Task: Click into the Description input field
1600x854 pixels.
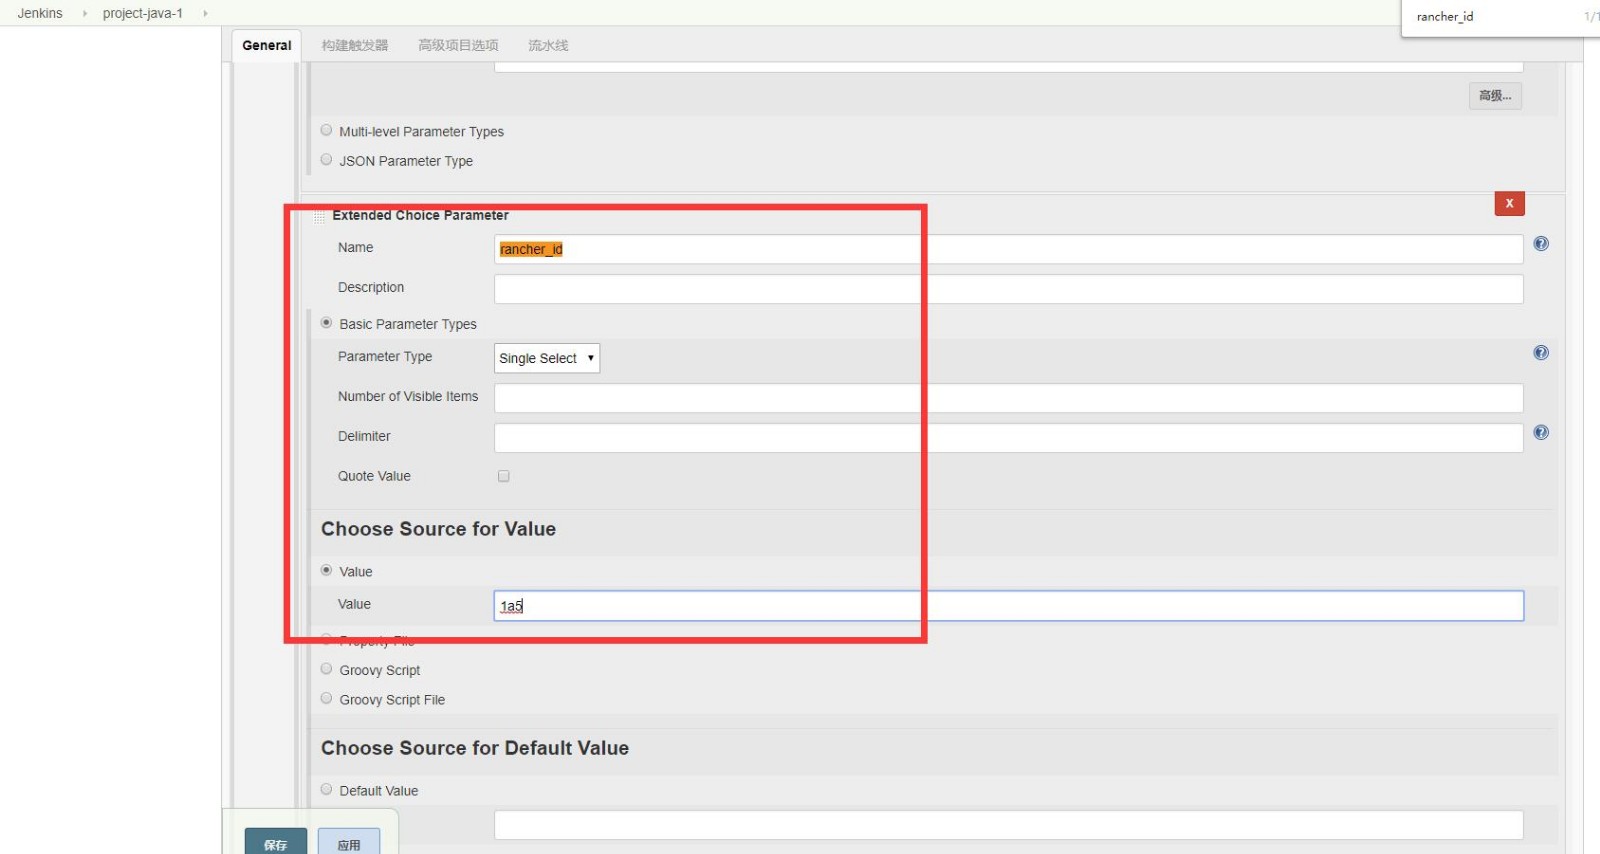Action: tap(1009, 289)
